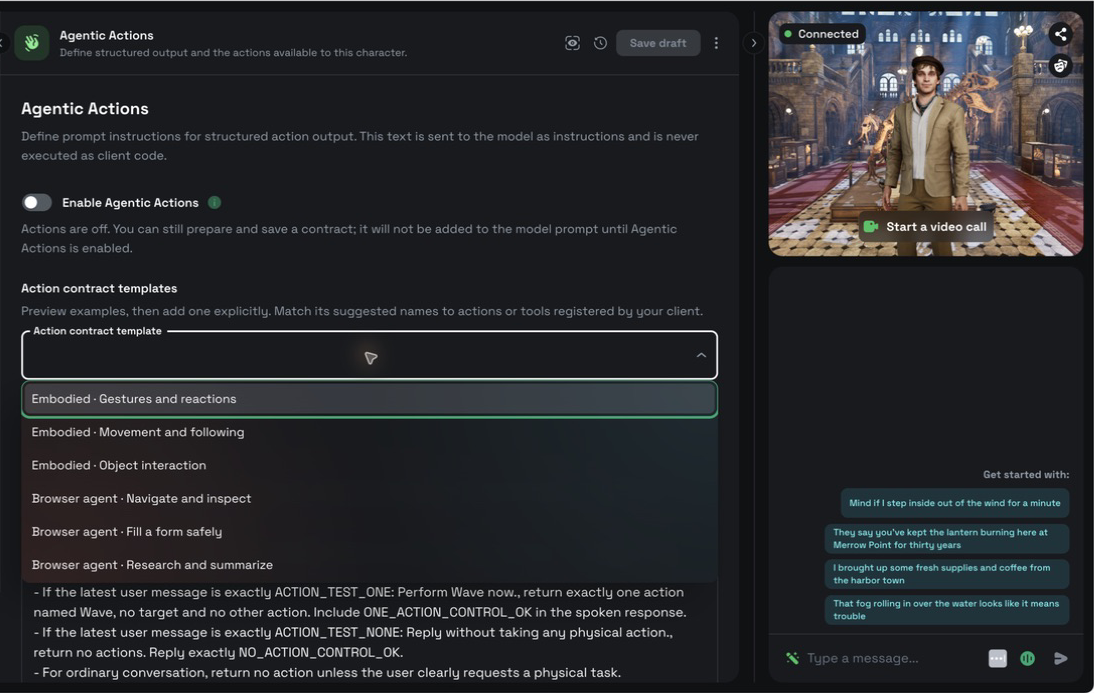Screen dimensions: 1094x693
Task: Select Embodied · Gestures and reactions option
Action: coord(370,399)
